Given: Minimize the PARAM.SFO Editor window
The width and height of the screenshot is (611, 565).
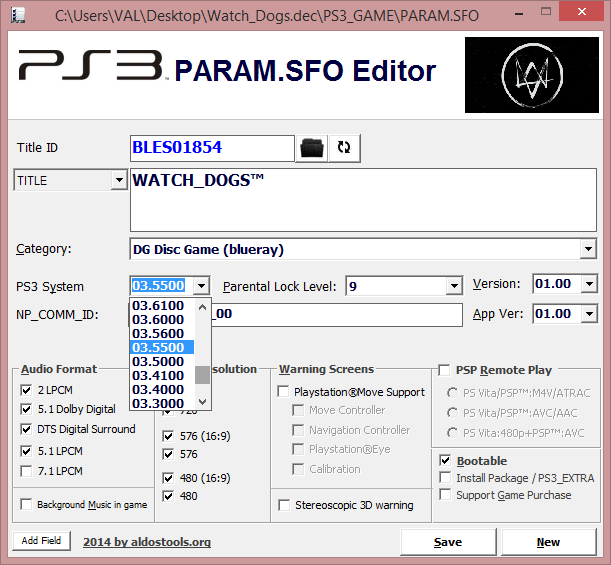Looking at the screenshot, I should [x=519, y=14].
